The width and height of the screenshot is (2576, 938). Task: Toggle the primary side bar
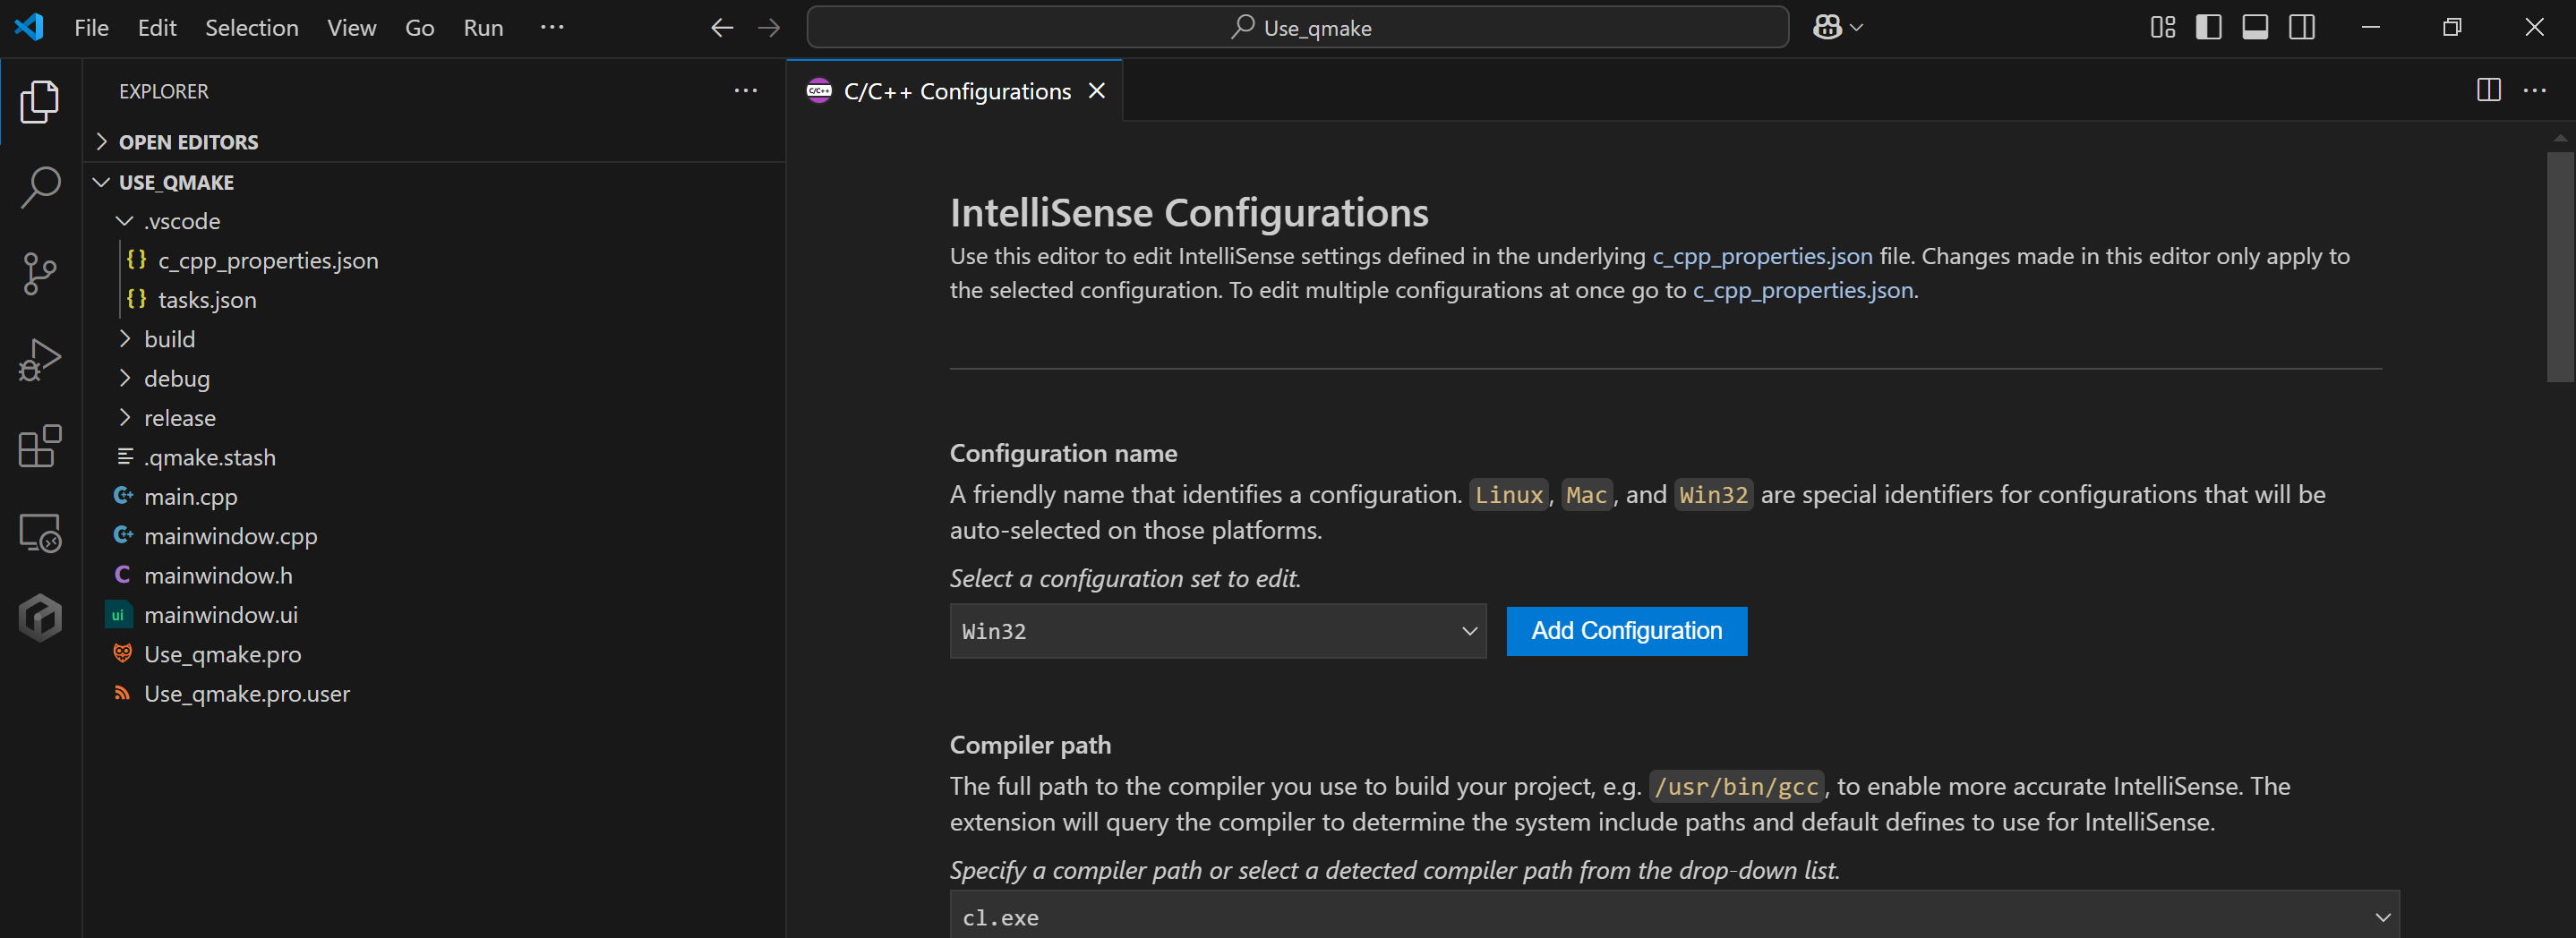coord(2209,27)
